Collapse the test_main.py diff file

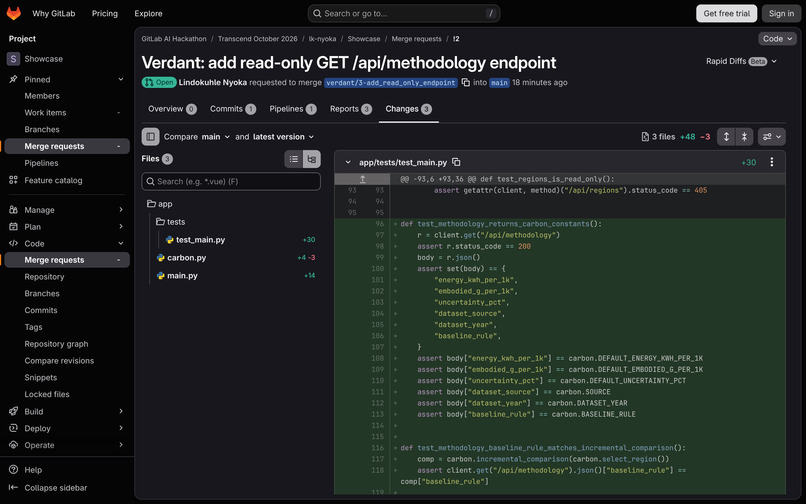(x=348, y=162)
